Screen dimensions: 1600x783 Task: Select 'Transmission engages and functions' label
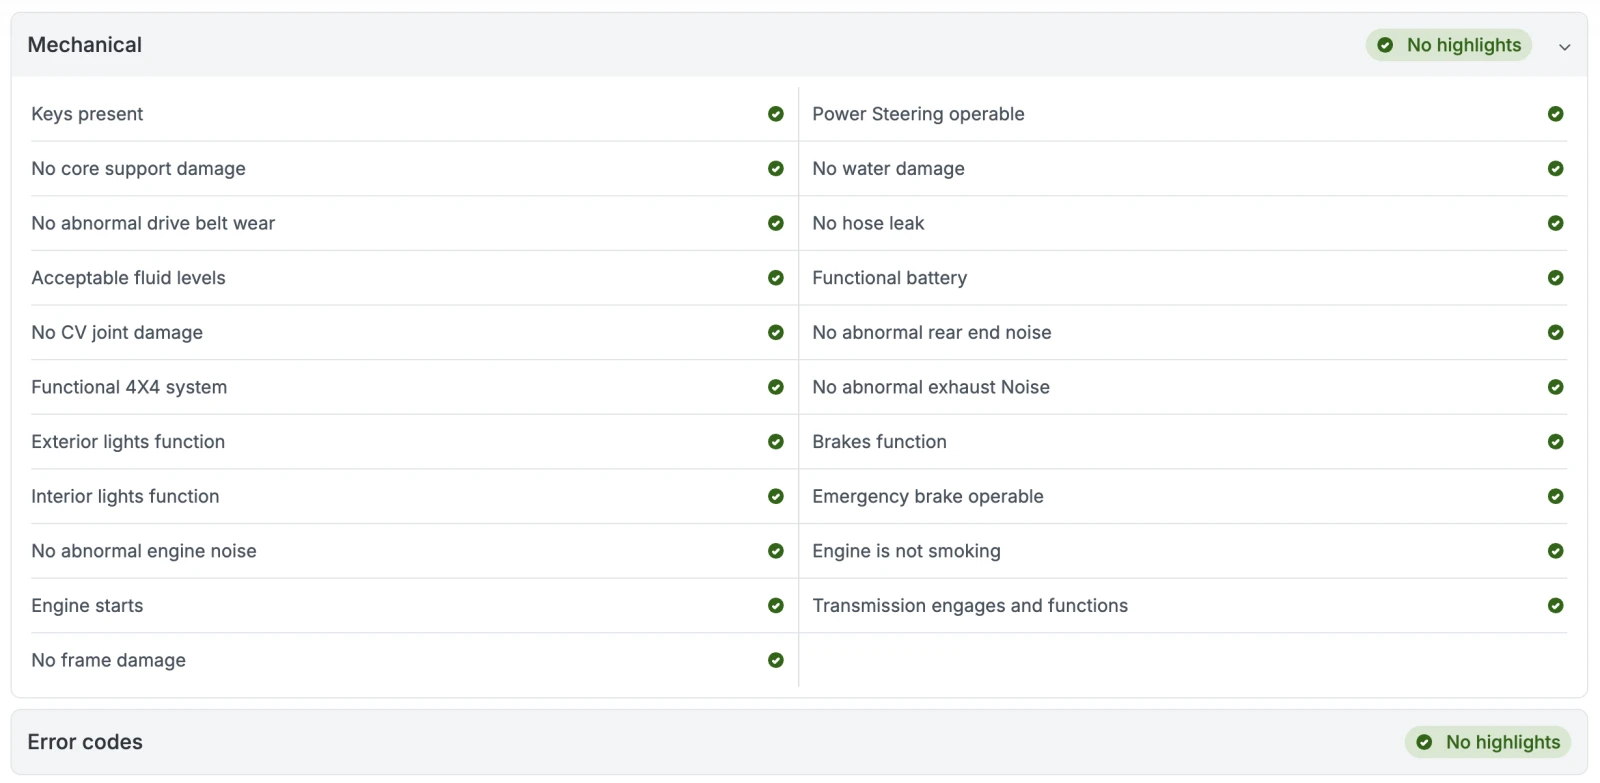pos(970,606)
